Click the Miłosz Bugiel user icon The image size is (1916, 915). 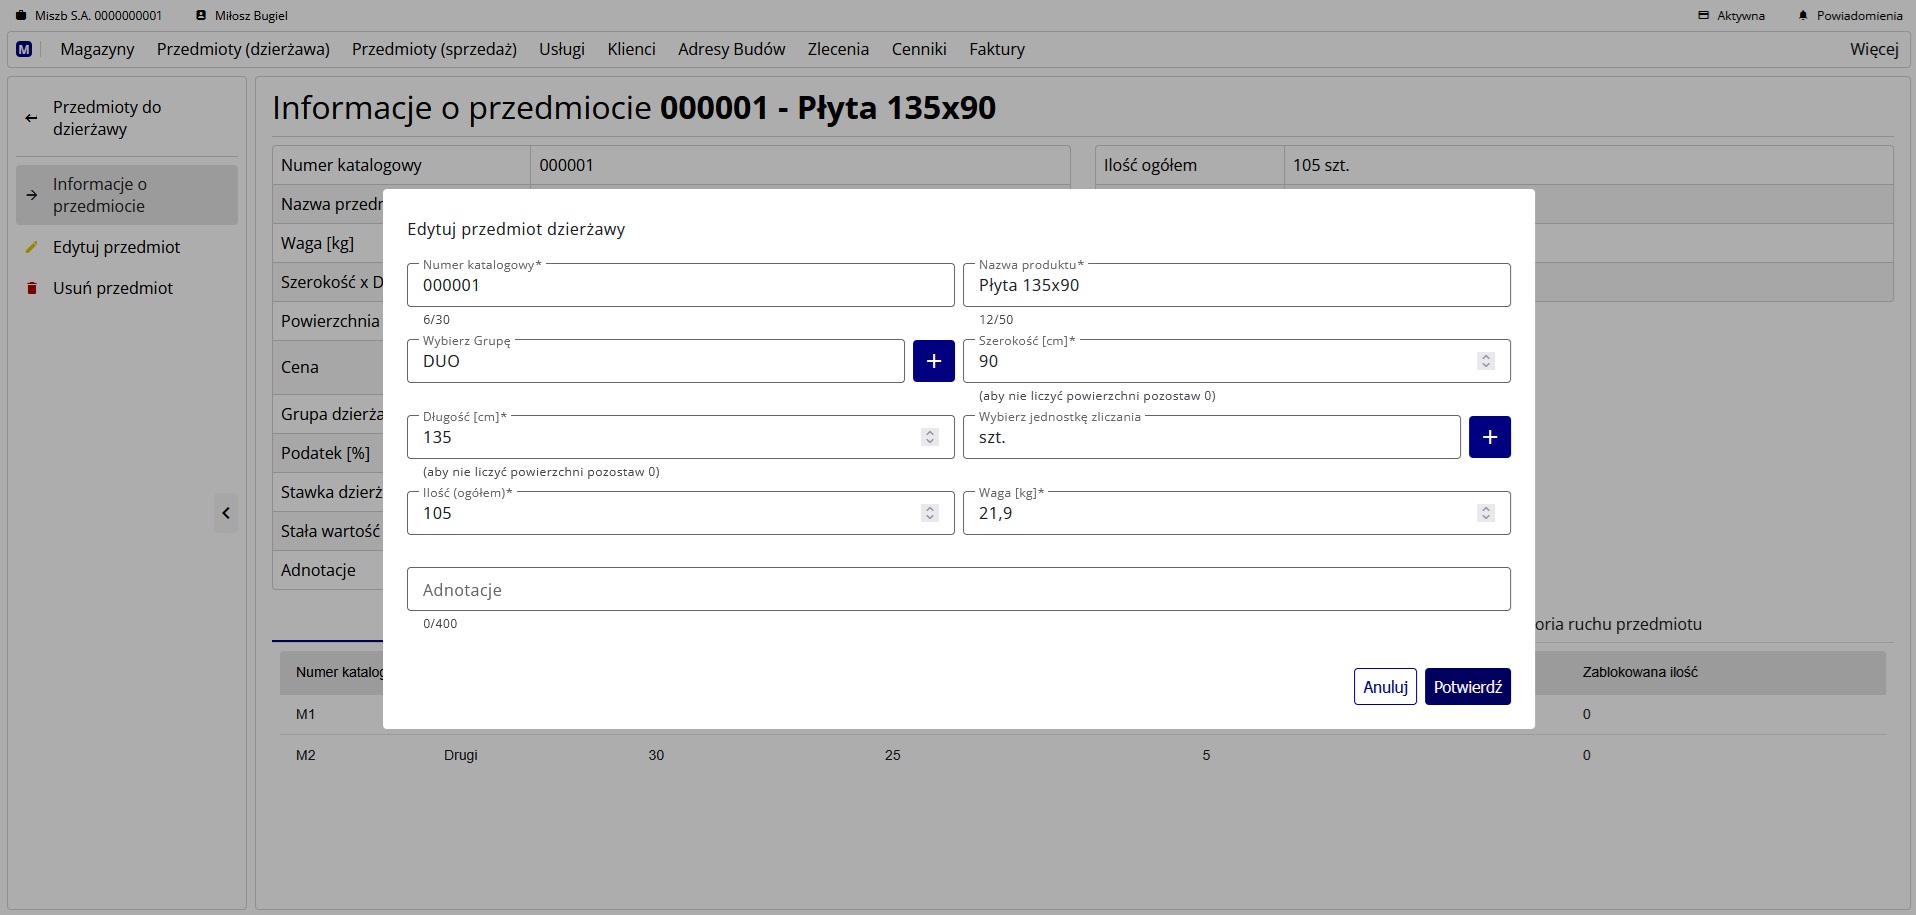click(x=202, y=15)
